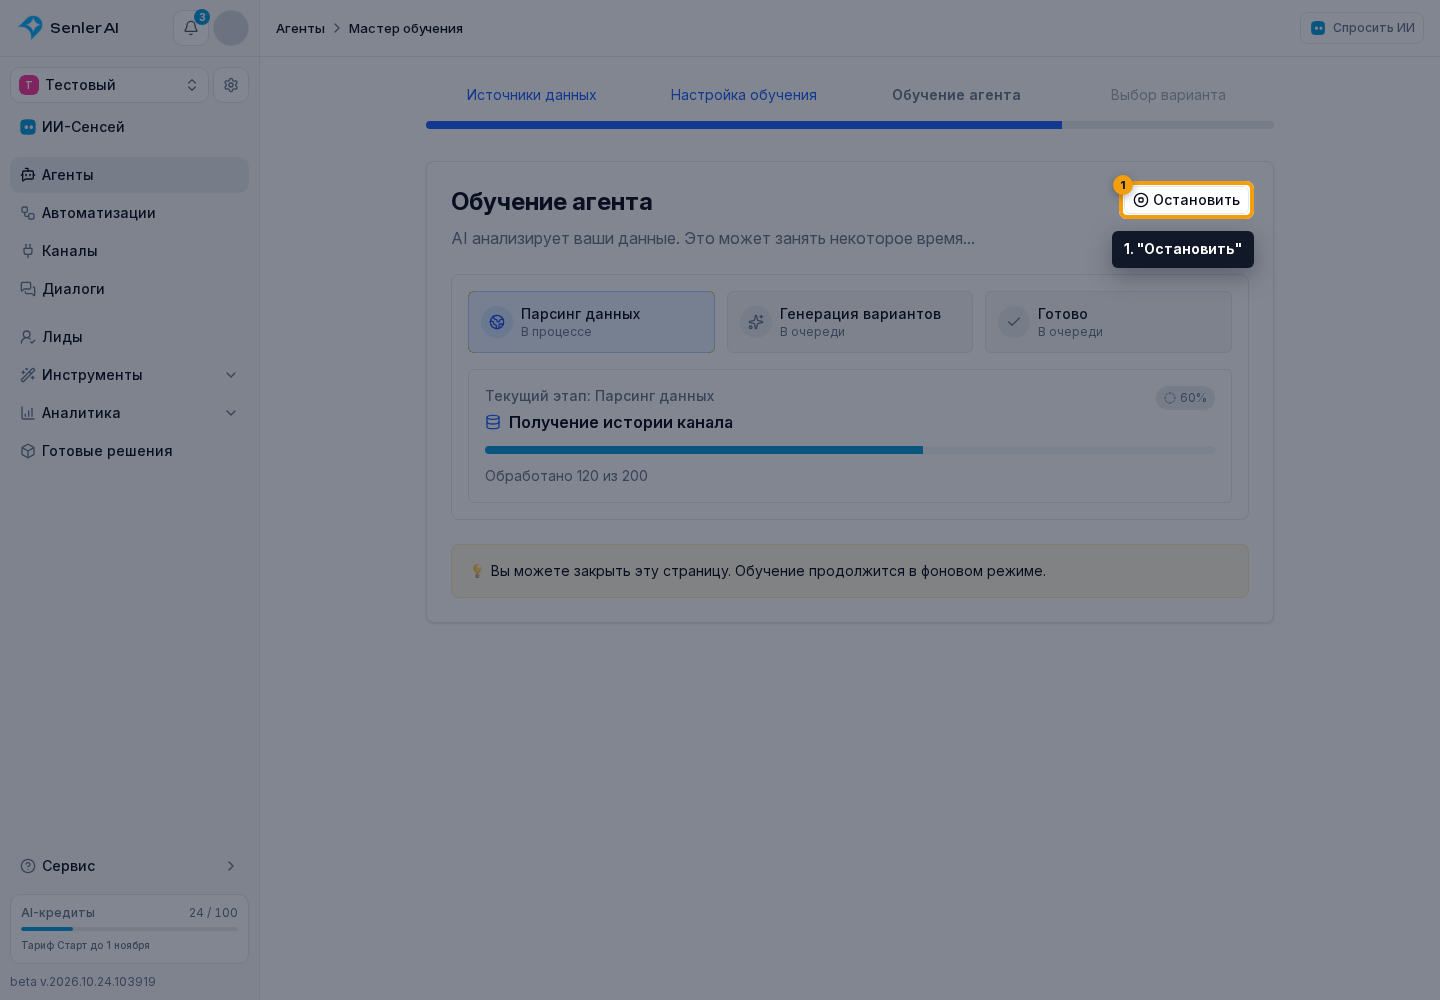Image resolution: width=1440 pixels, height=1000 pixels.
Task: Click the Тариф Старт до 1 ноября text
Action: pyautogui.click(x=85, y=945)
